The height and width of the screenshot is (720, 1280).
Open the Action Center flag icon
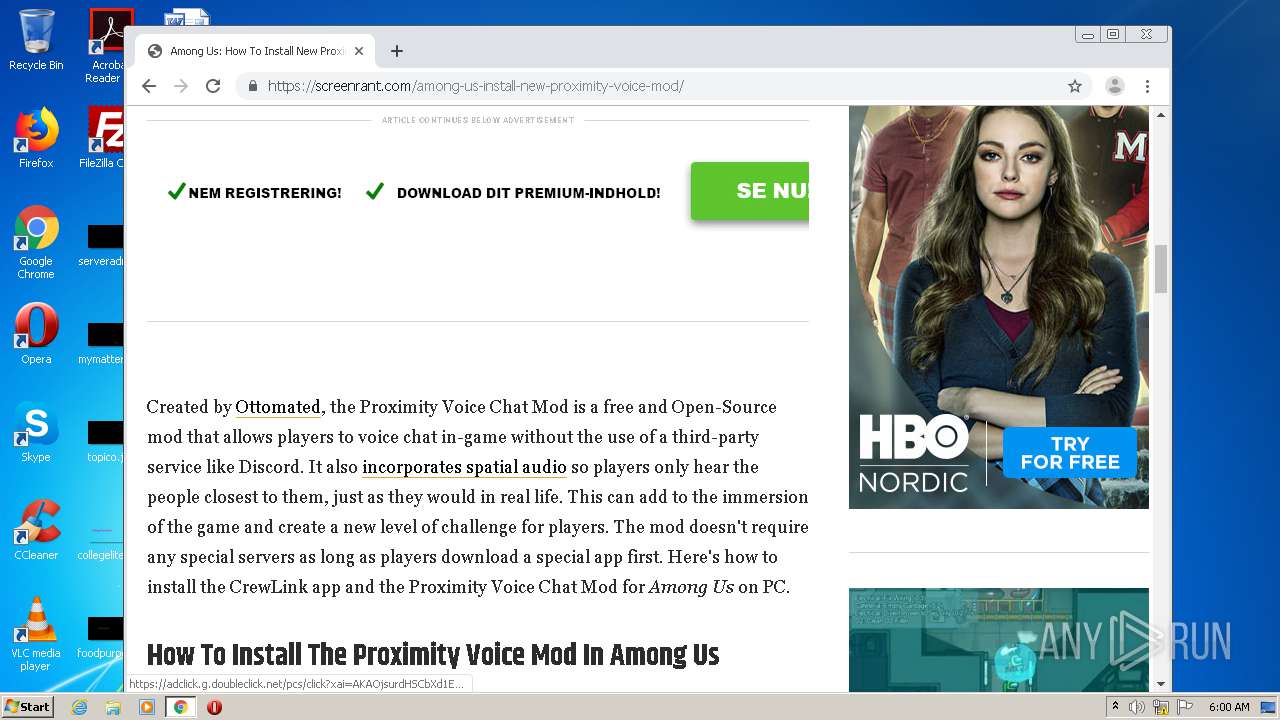coord(1185,707)
